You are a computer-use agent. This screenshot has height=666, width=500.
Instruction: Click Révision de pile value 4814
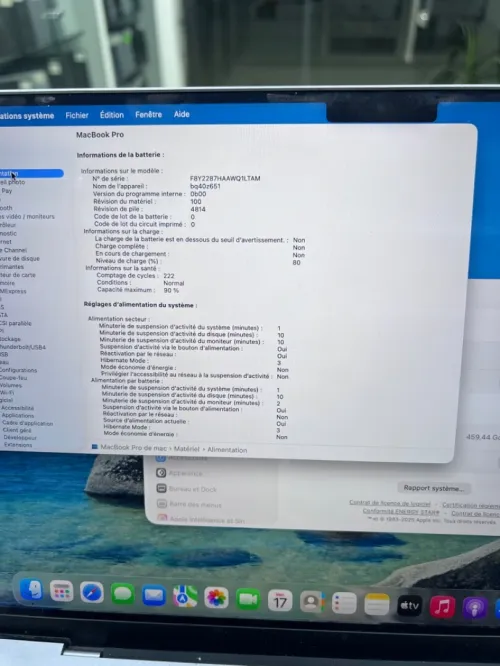point(198,209)
